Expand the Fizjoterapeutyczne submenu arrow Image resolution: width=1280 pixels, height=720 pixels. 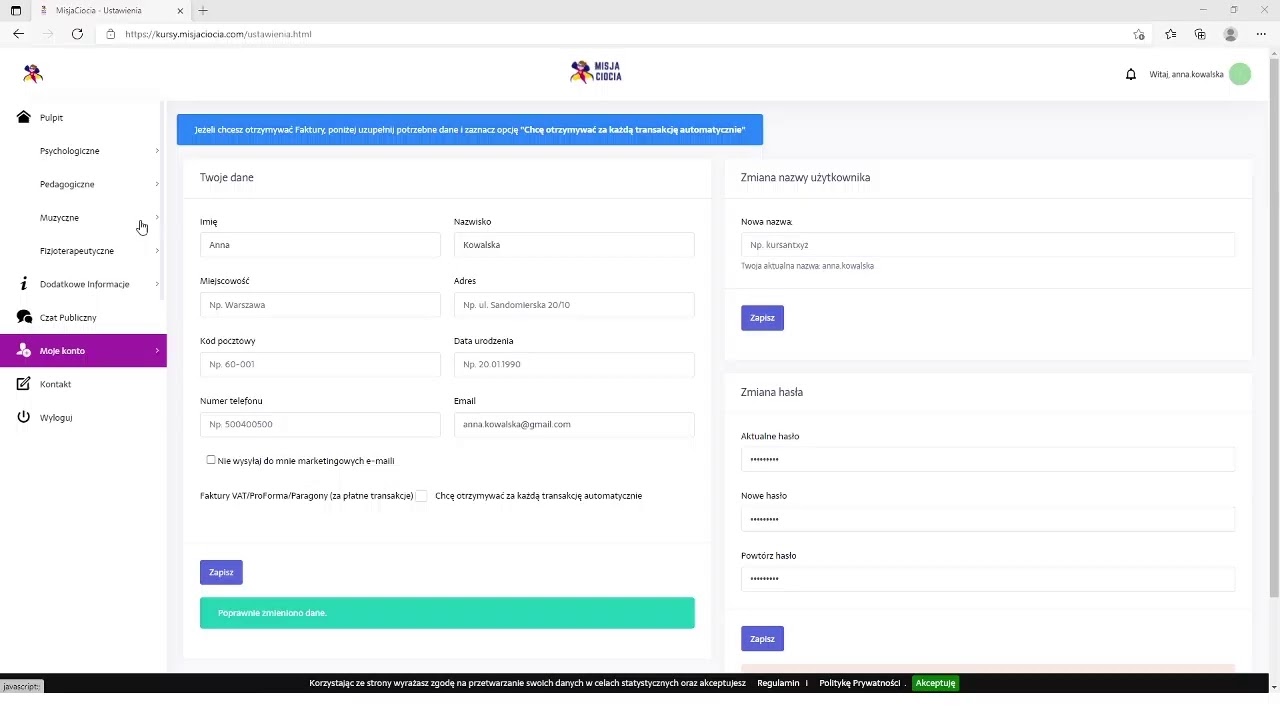pos(157,251)
